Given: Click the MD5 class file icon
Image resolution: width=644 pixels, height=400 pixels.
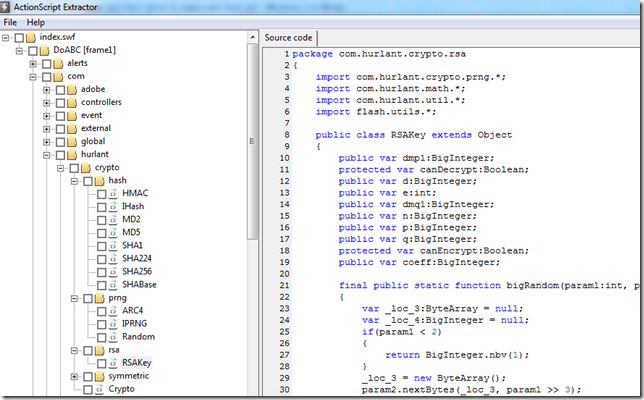Looking at the screenshot, I should coord(113,233).
